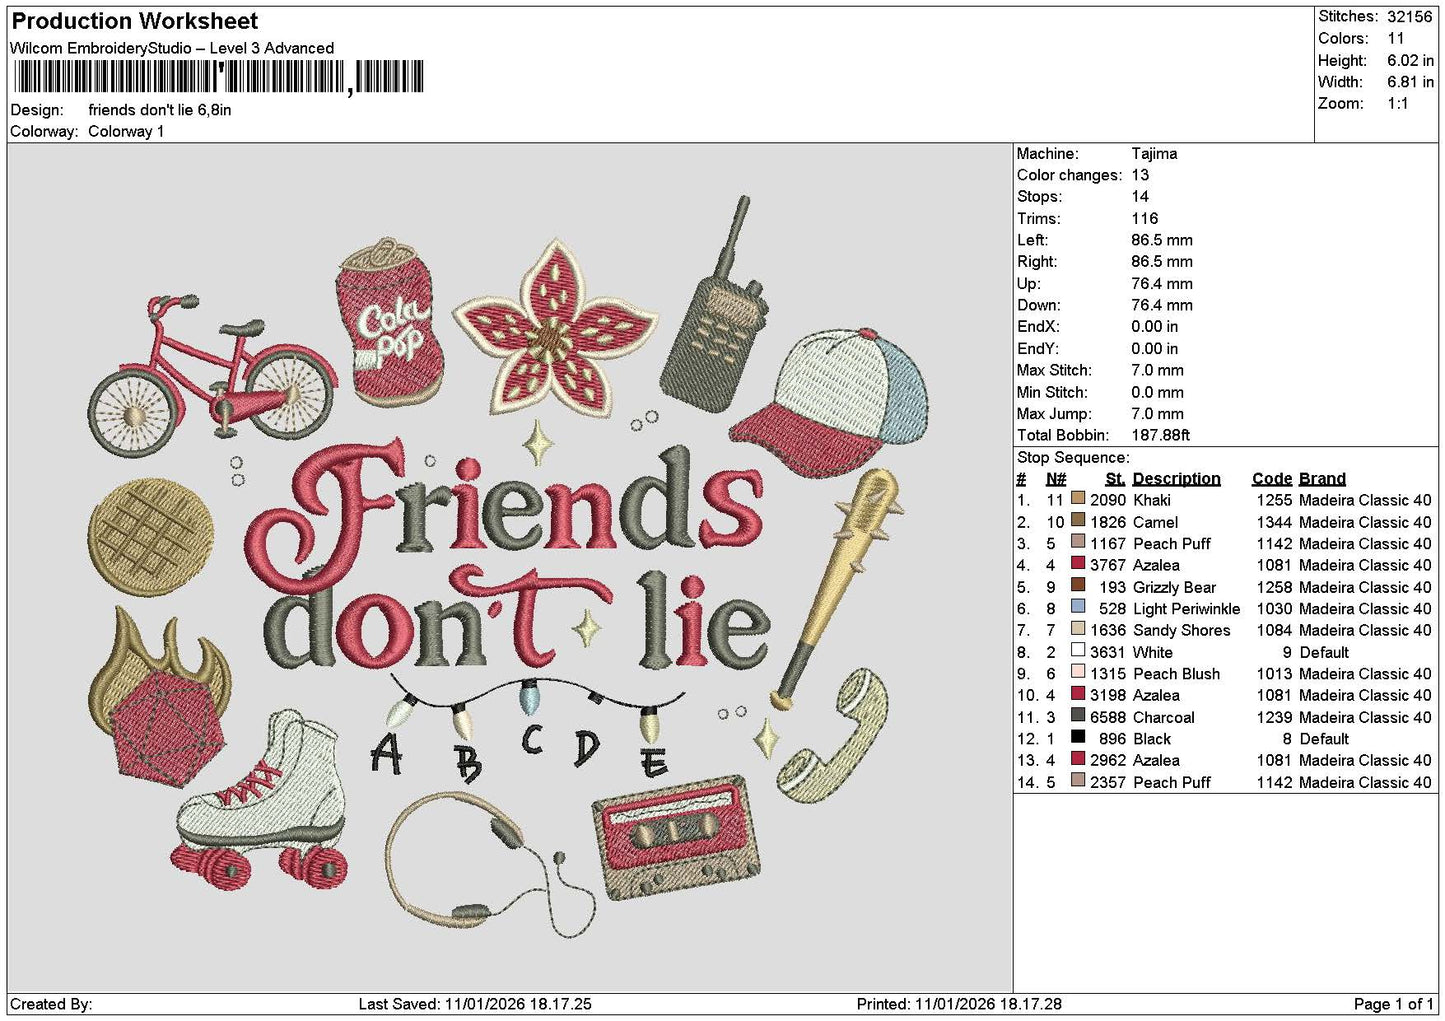Viewport: 1445px width, 1021px height.
Task: Click the code '1255' in the Khaki row
Action: click(x=1275, y=500)
